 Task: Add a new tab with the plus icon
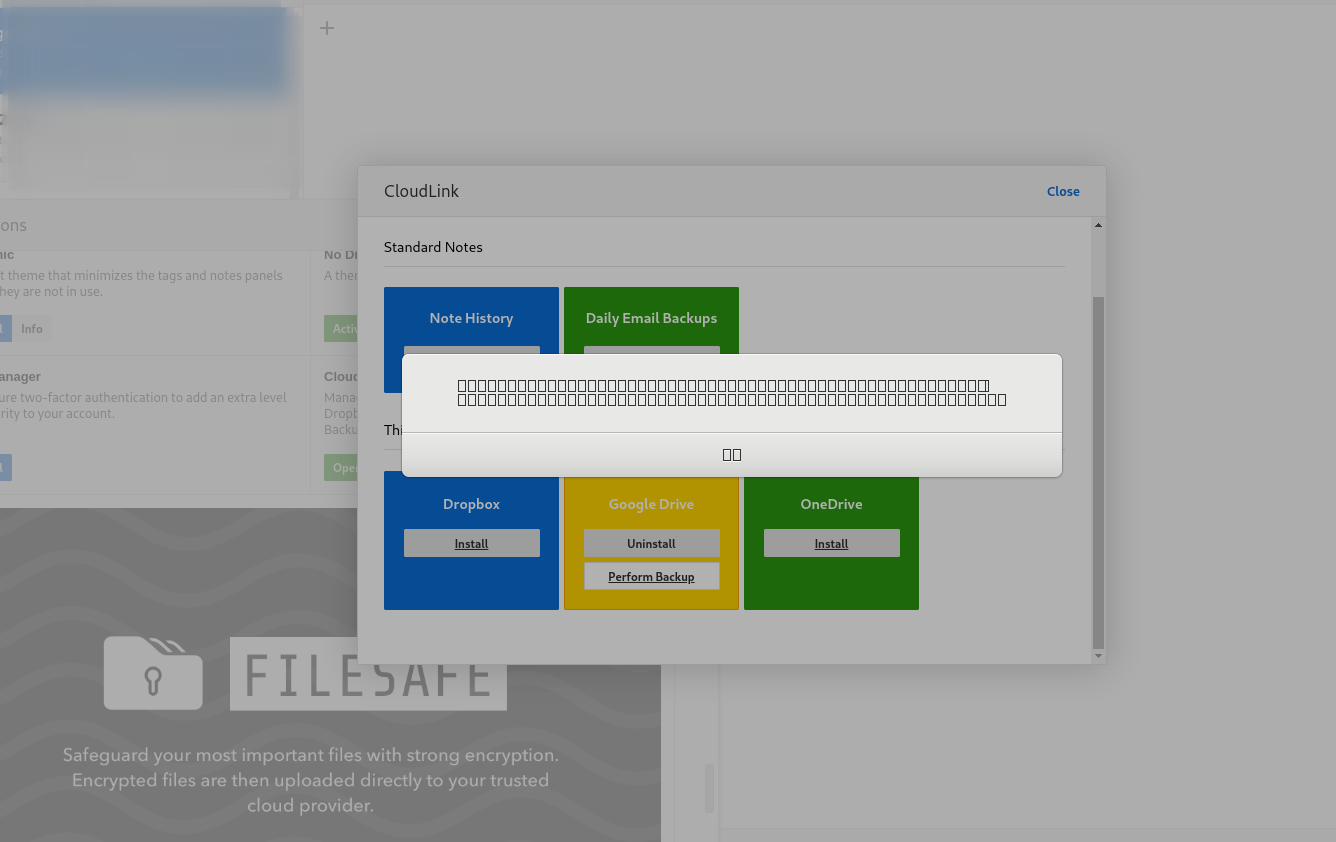point(326,28)
